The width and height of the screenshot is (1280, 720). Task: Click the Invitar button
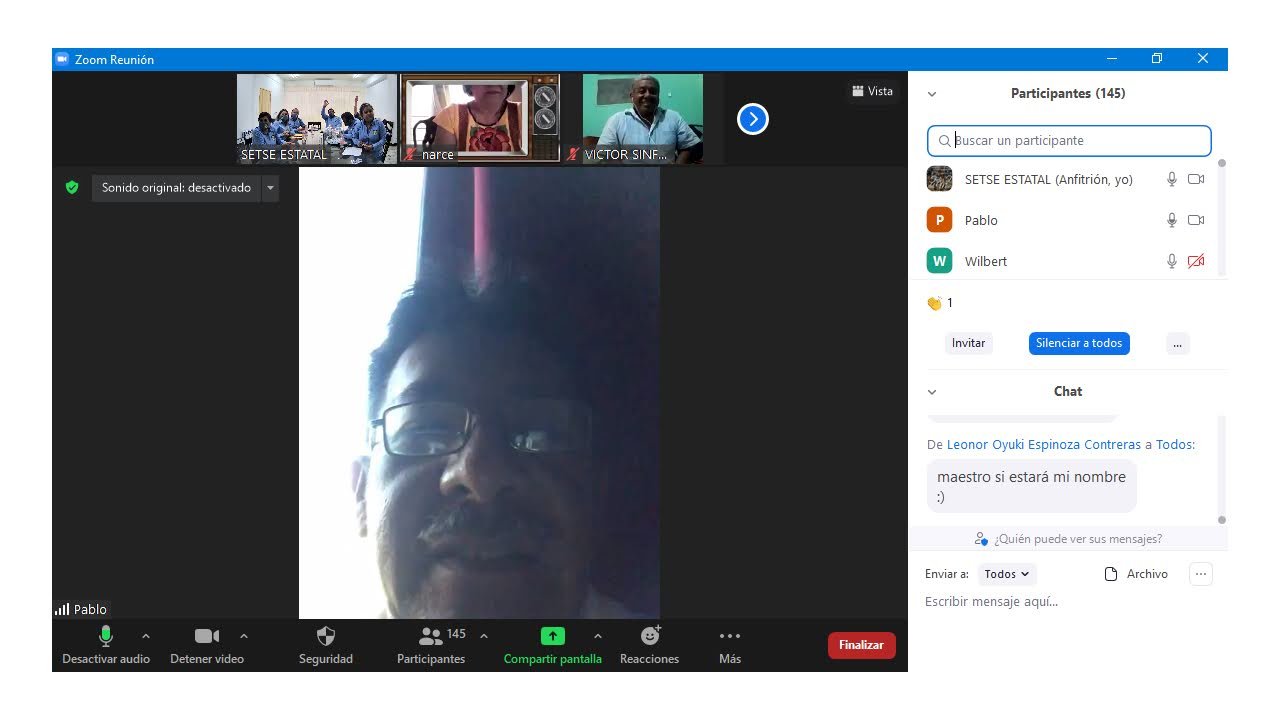[968, 343]
